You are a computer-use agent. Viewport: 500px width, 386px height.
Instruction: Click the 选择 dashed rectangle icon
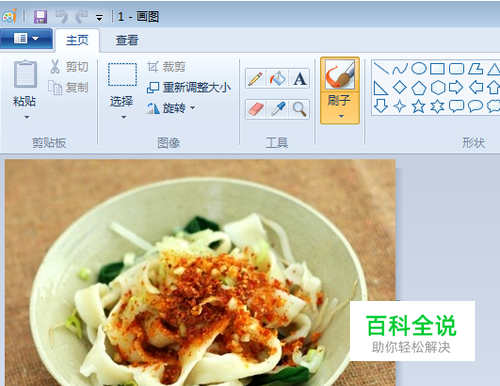pyautogui.click(x=122, y=75)
